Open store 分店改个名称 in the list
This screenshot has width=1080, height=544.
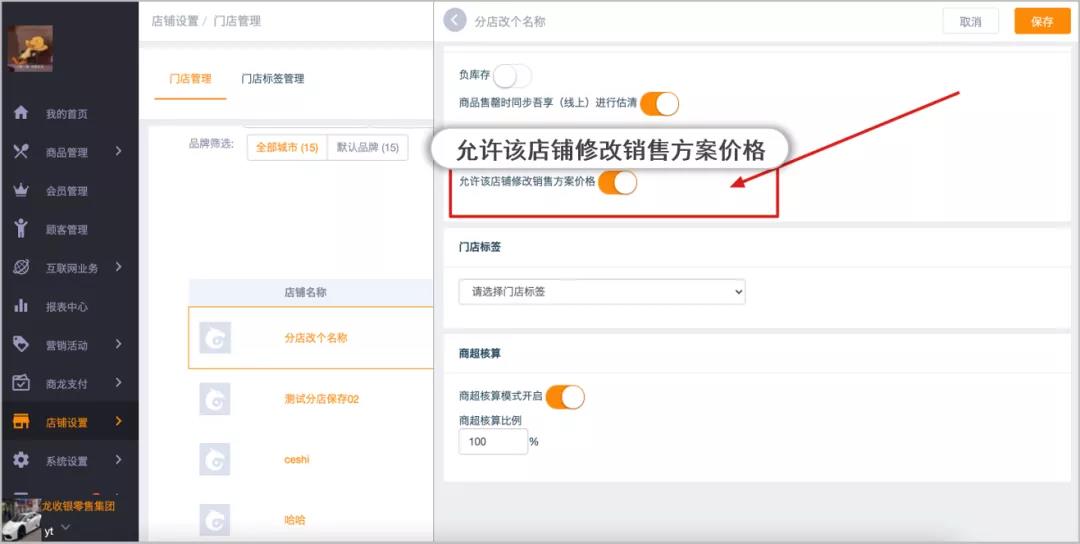pyautogui.click(x=316, y=338)
